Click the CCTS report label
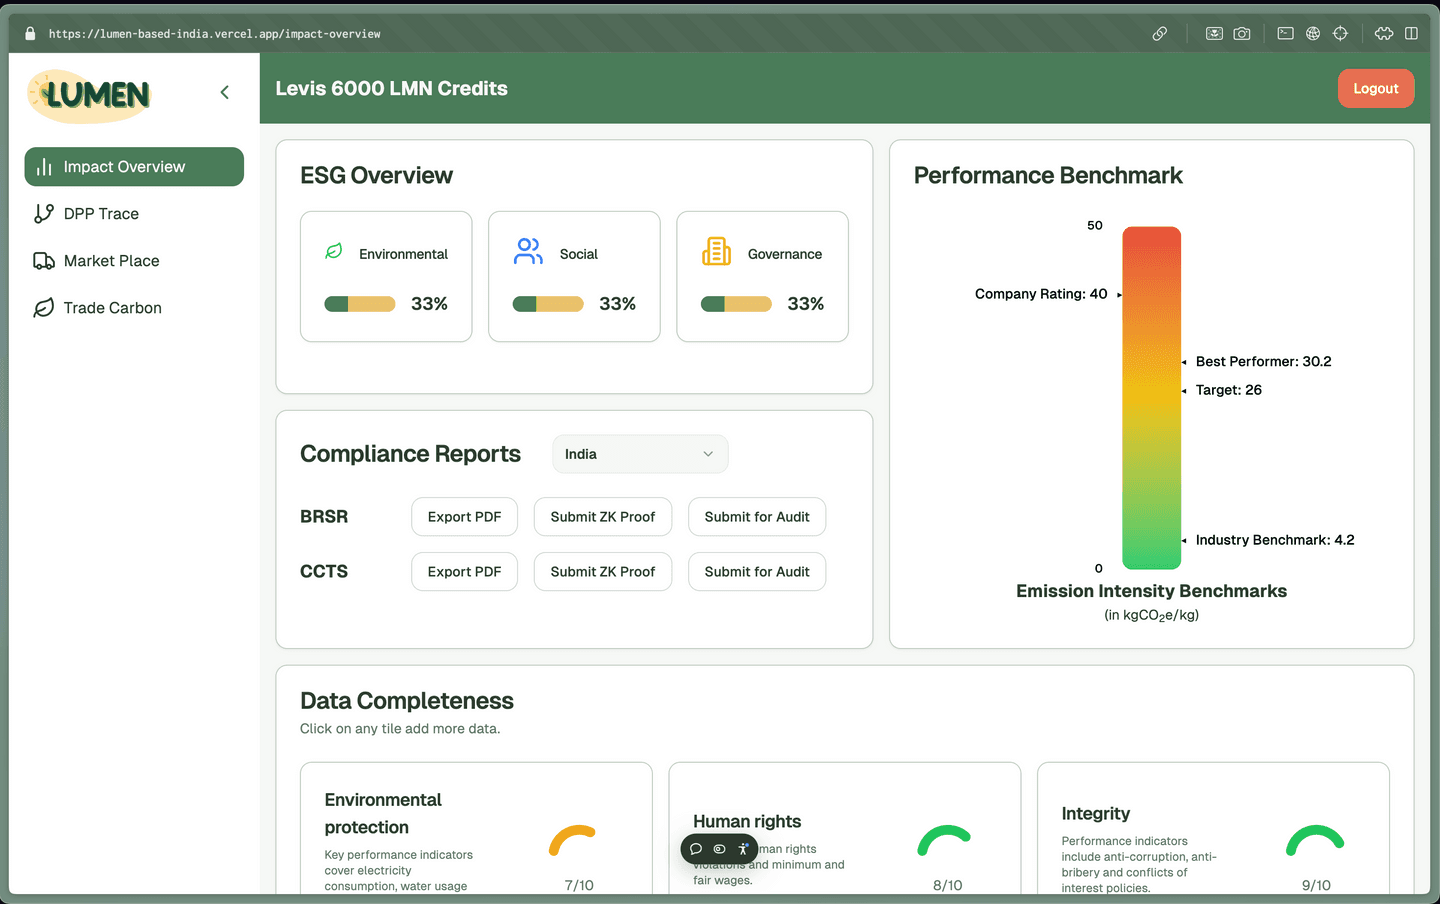 [324, 572]
